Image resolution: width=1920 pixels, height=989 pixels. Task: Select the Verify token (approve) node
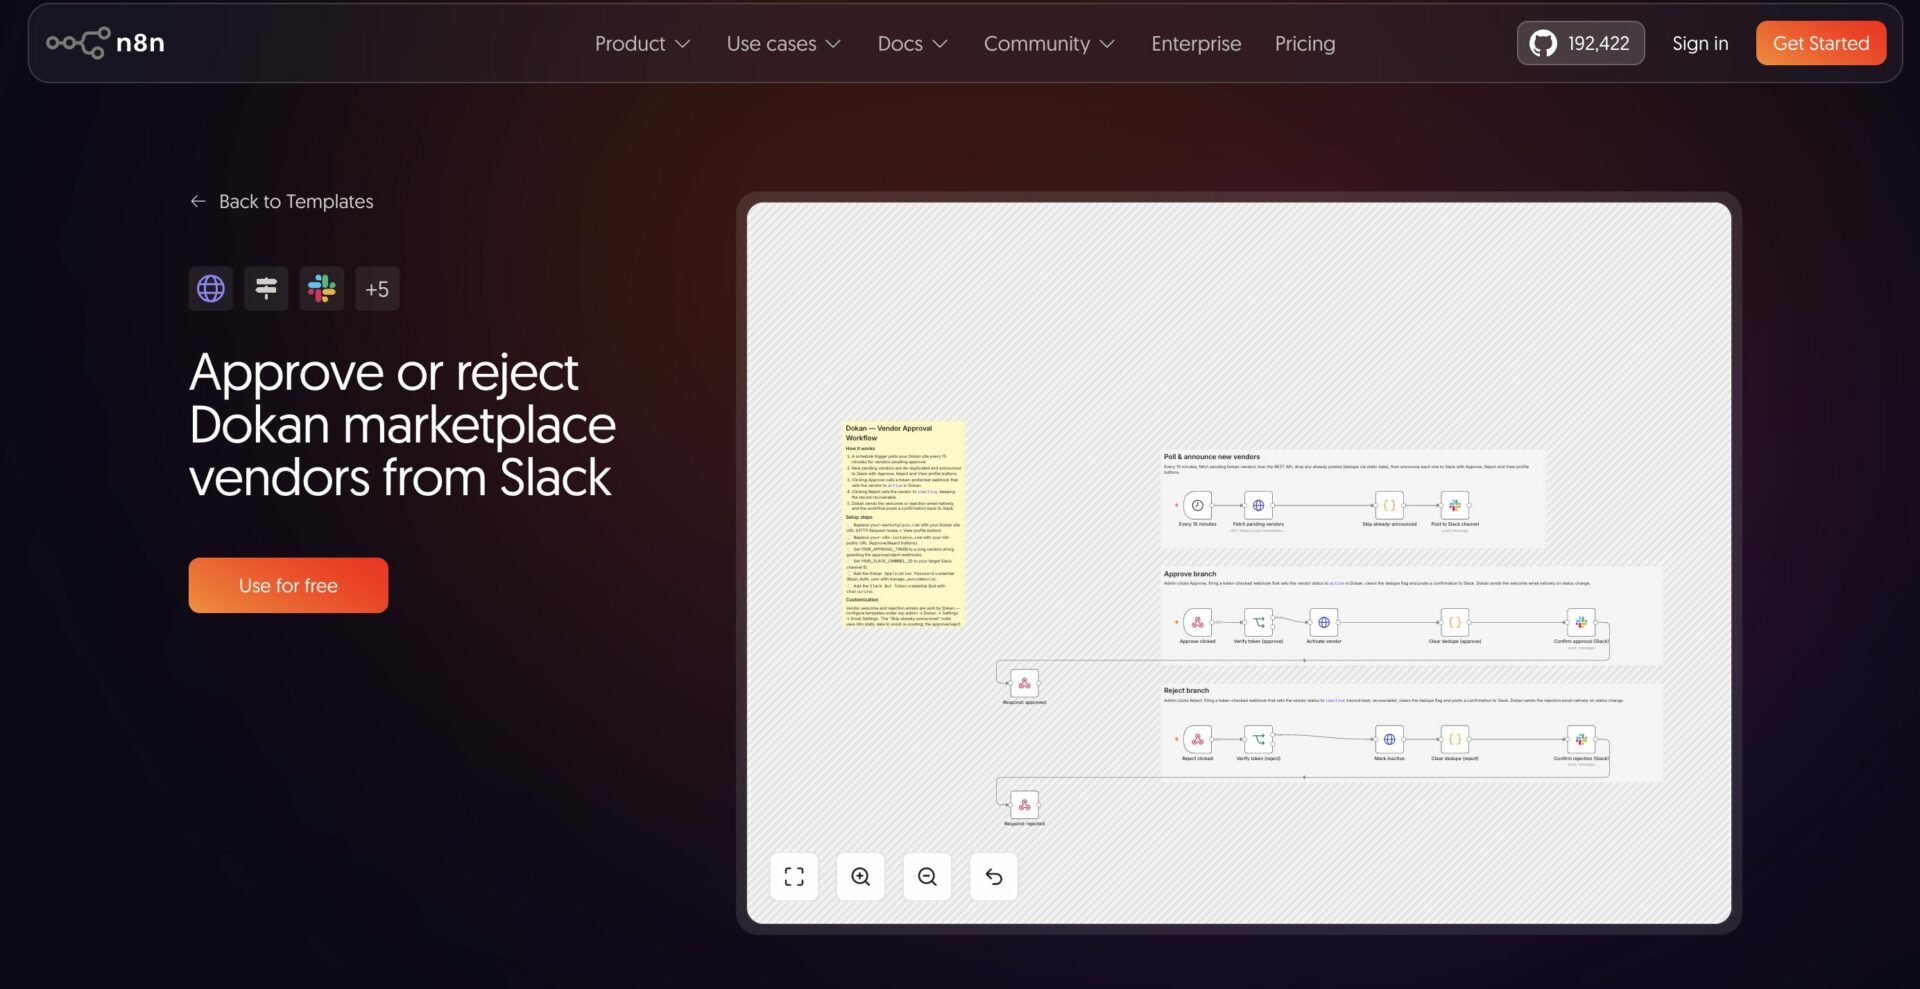click(x=1258, y=623)
